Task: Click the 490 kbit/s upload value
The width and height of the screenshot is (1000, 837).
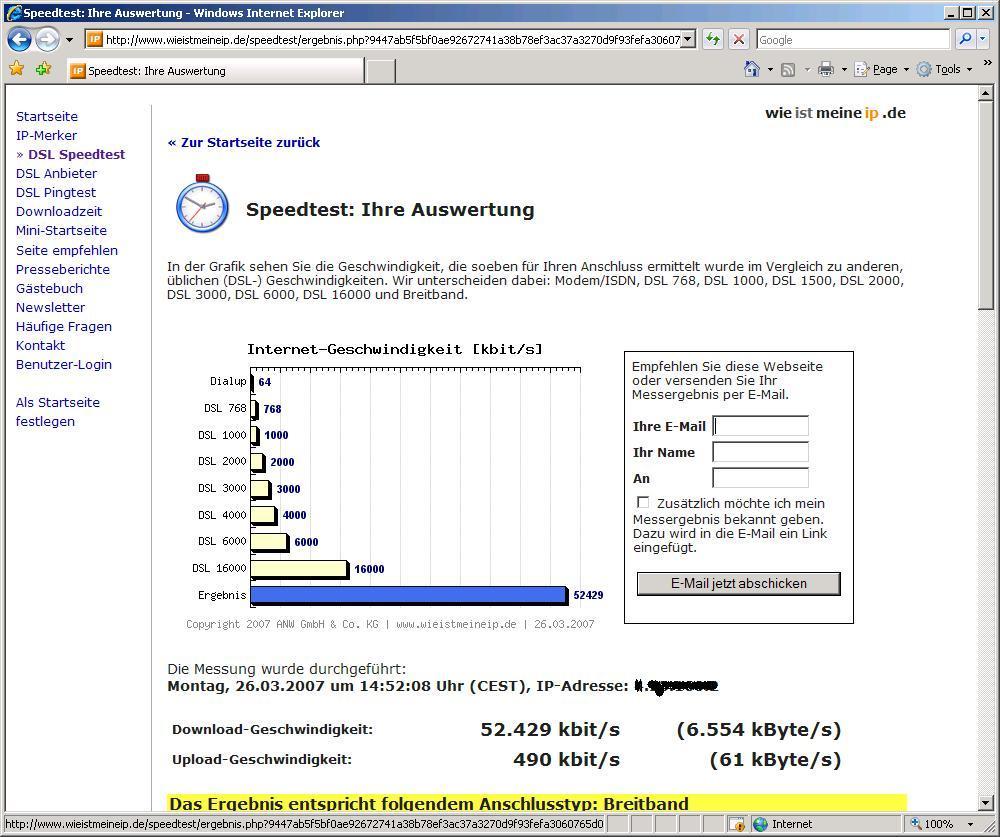Action: pyautogui.click(x=566, y=759)
